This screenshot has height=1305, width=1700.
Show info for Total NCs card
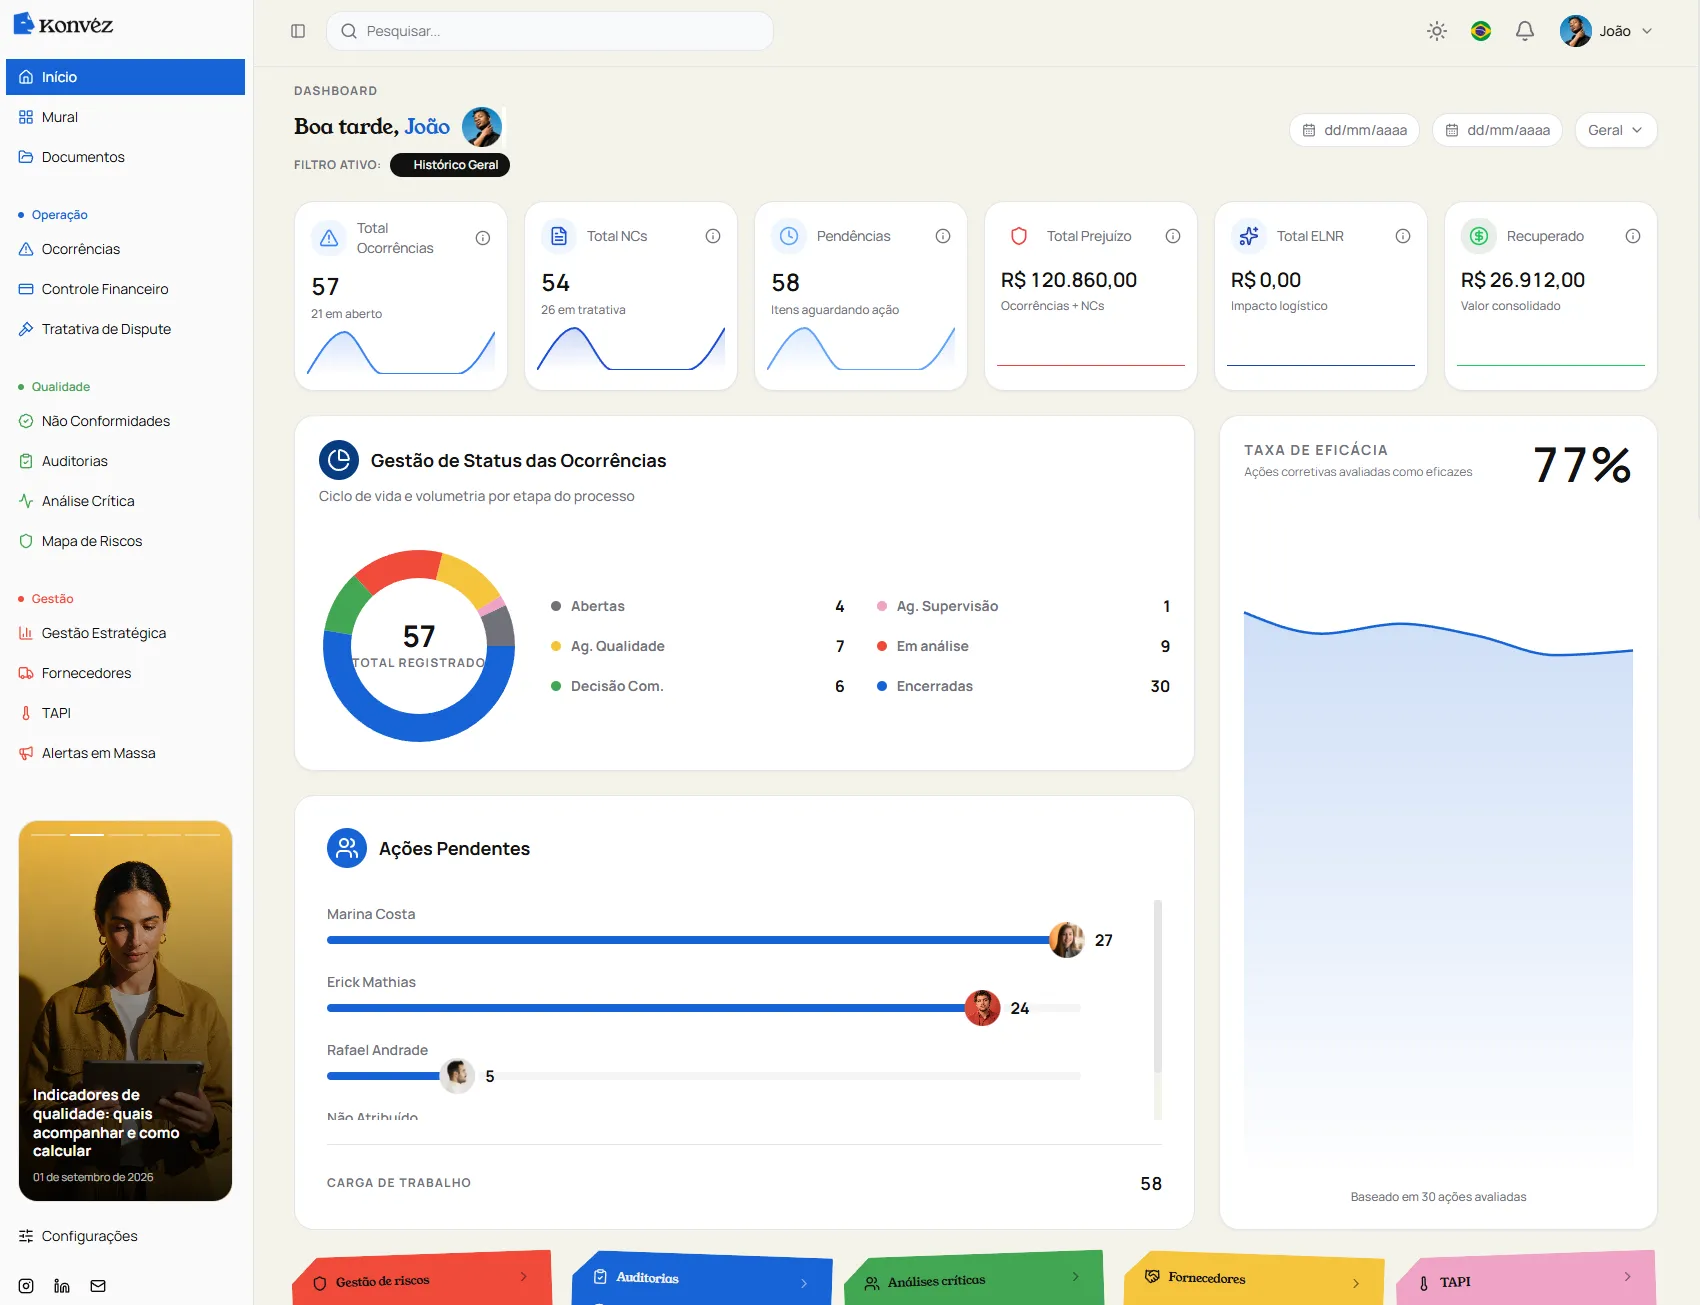[x=713, y=236]
